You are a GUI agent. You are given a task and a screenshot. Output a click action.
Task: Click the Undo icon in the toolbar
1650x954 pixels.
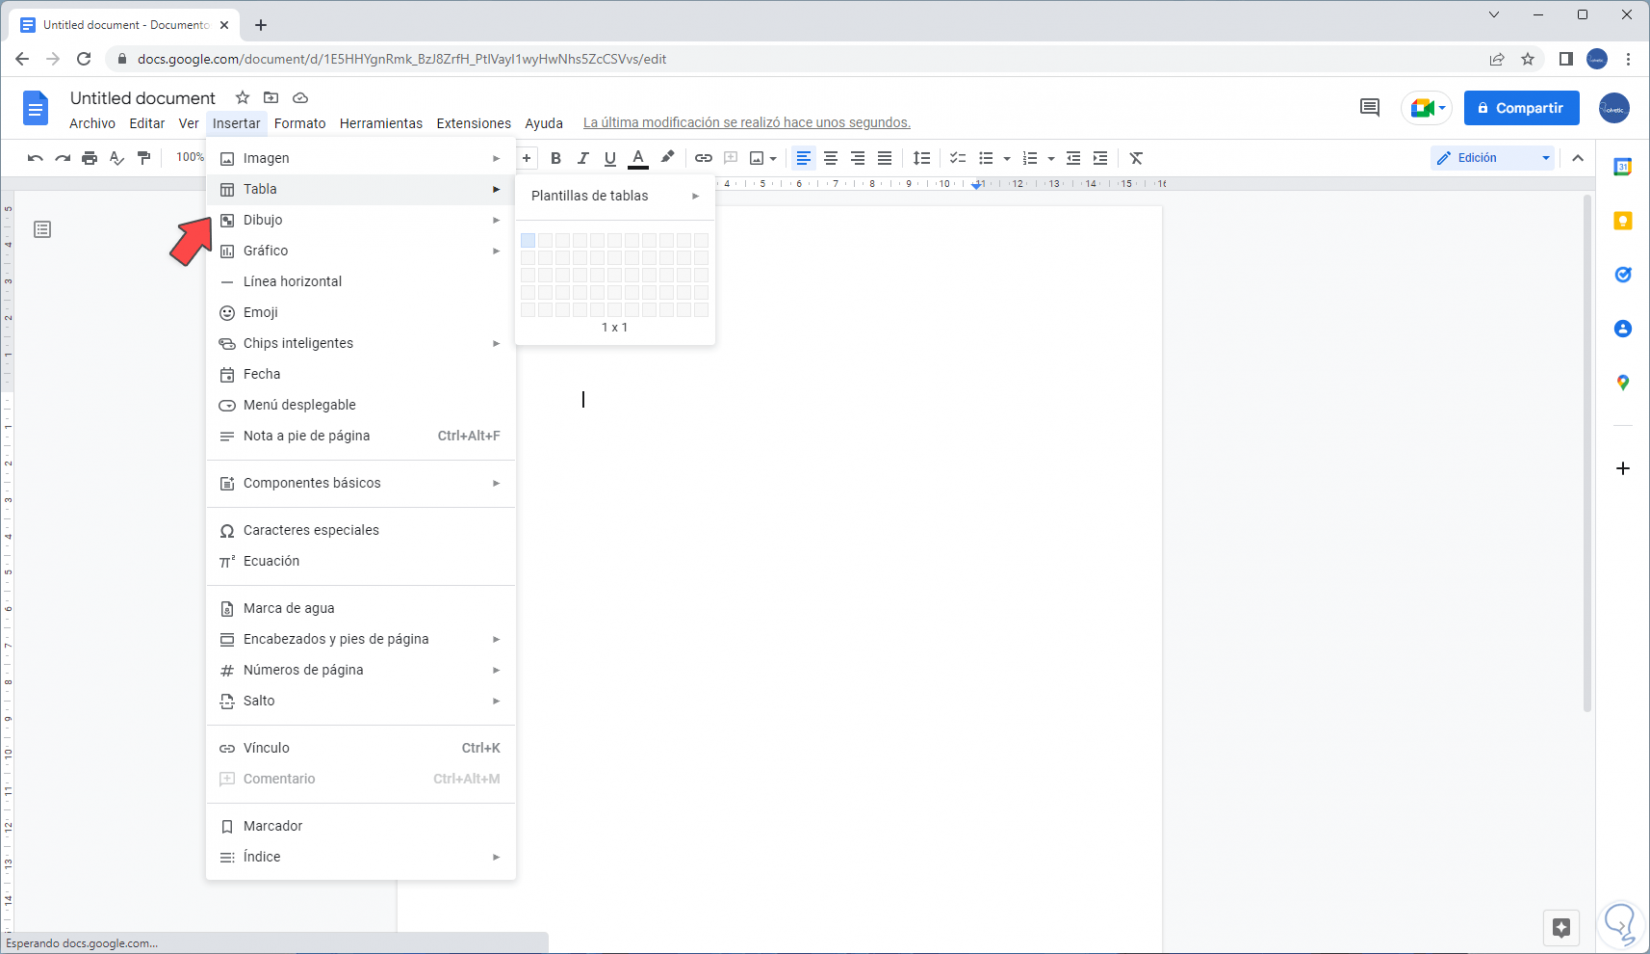(35, 158)
